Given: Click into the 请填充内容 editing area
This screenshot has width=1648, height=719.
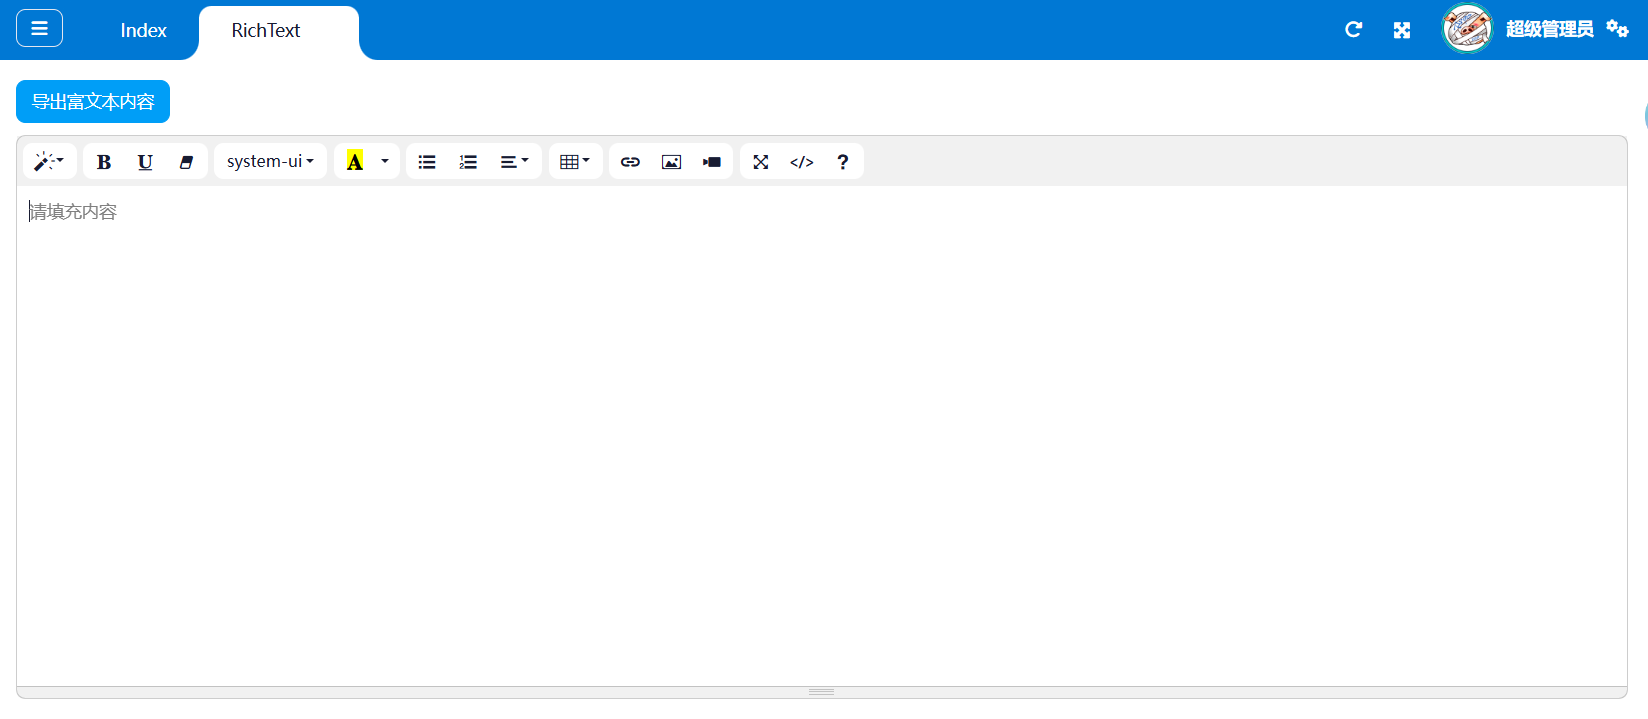Looking at the screenshot, I should coord(821,435).
